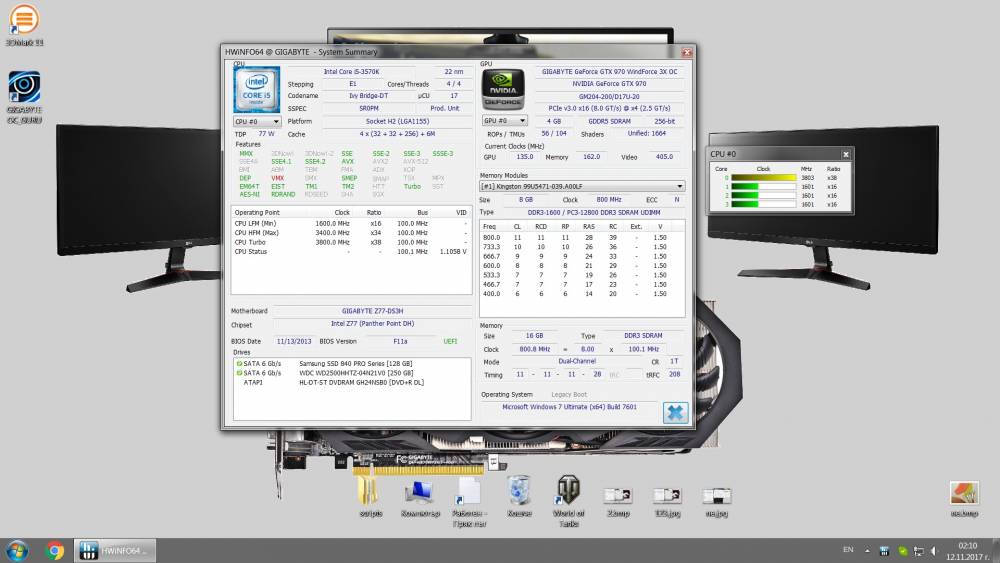Click the HWiNFO tray icon
This screenshot has width=1000, height=563.
(884, 550)
